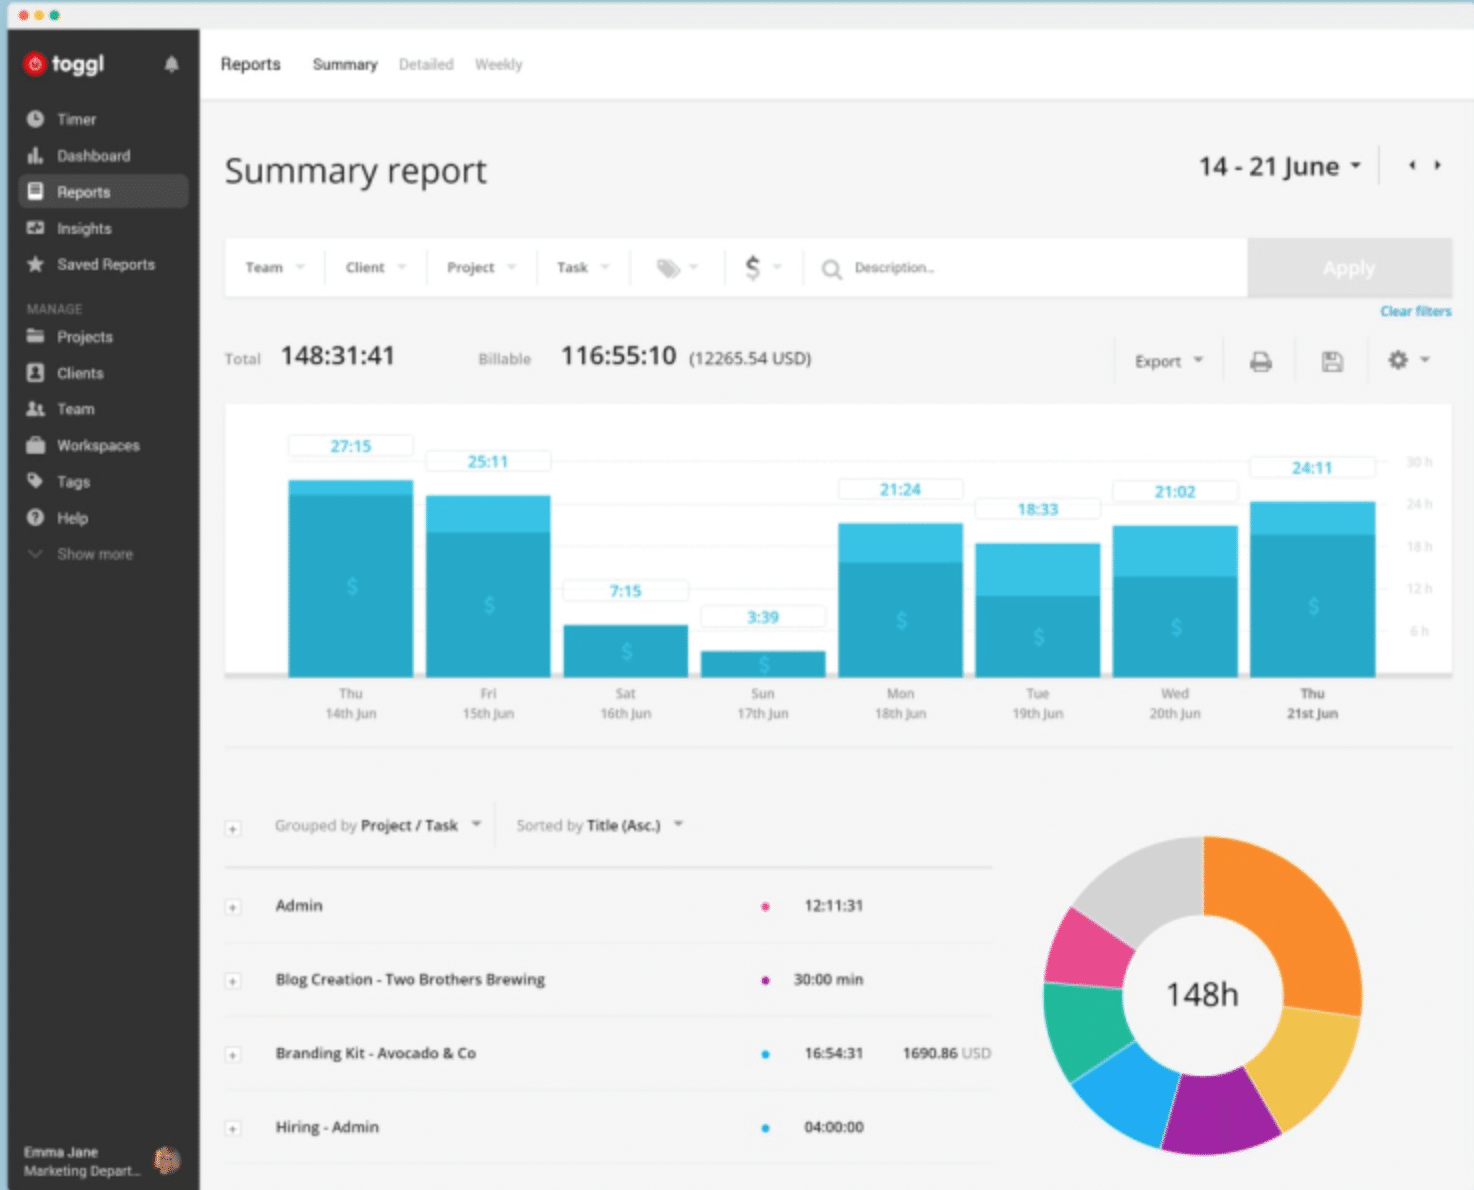
Task: Click the notification bell icon
Action: [x=171, y=65]
